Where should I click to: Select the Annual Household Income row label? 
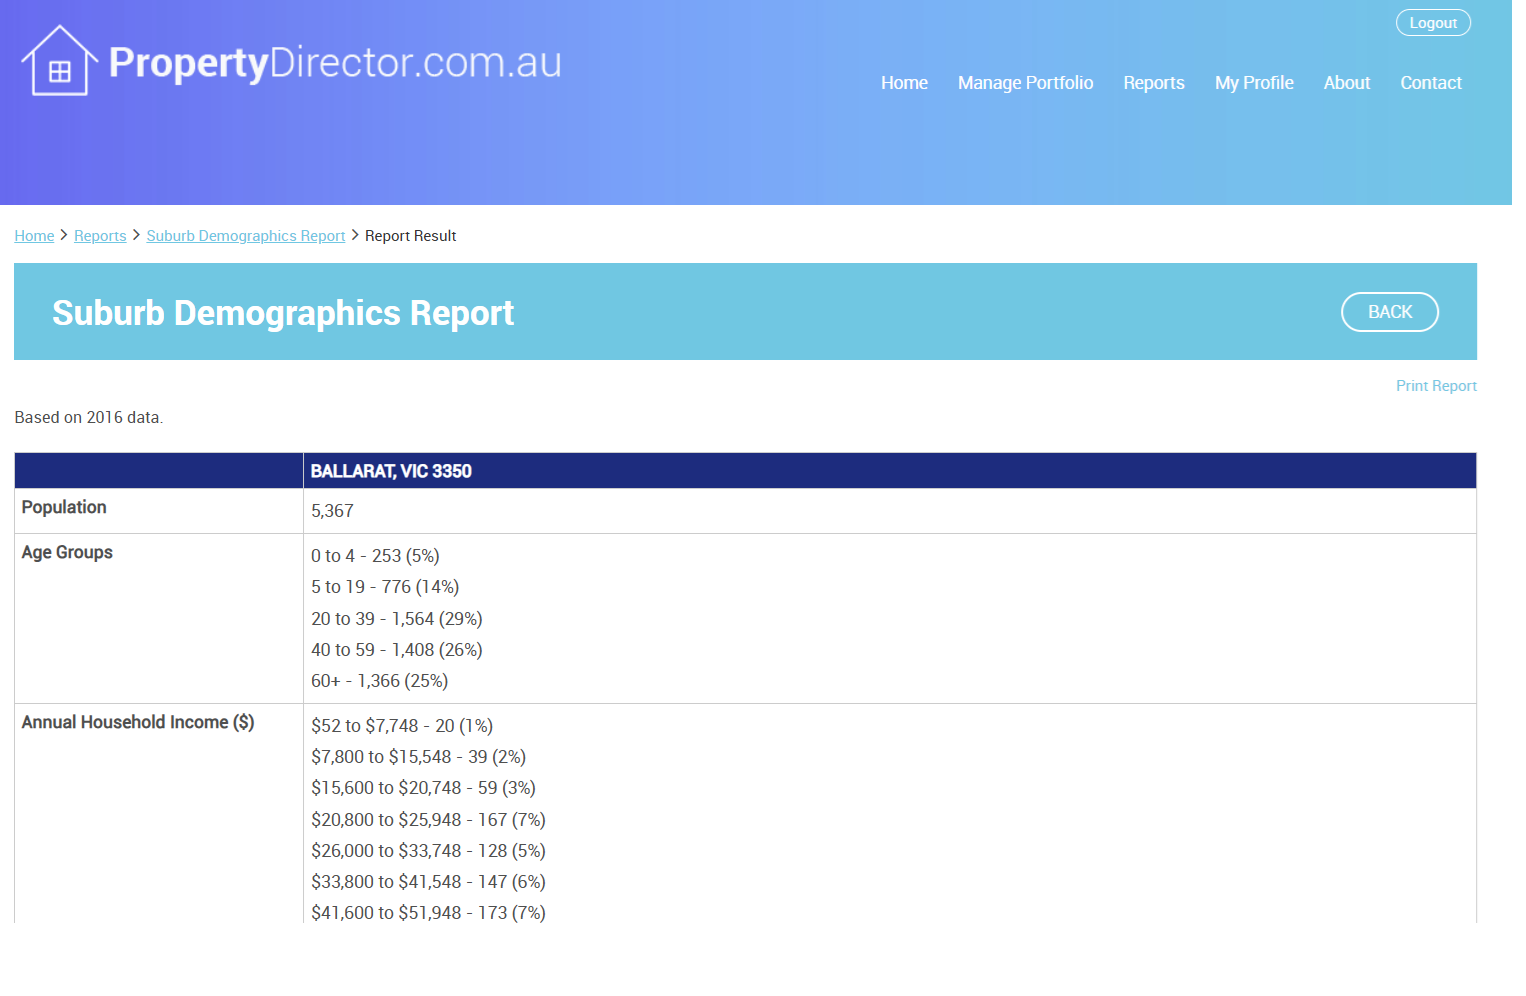(138, 722)
